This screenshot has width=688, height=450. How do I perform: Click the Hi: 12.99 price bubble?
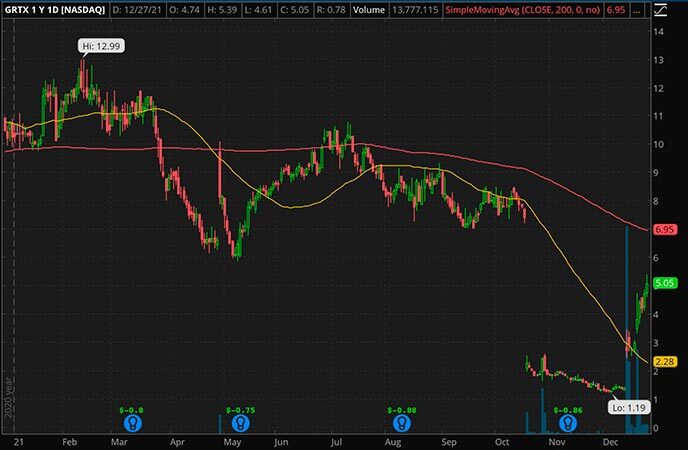(101, 46)
